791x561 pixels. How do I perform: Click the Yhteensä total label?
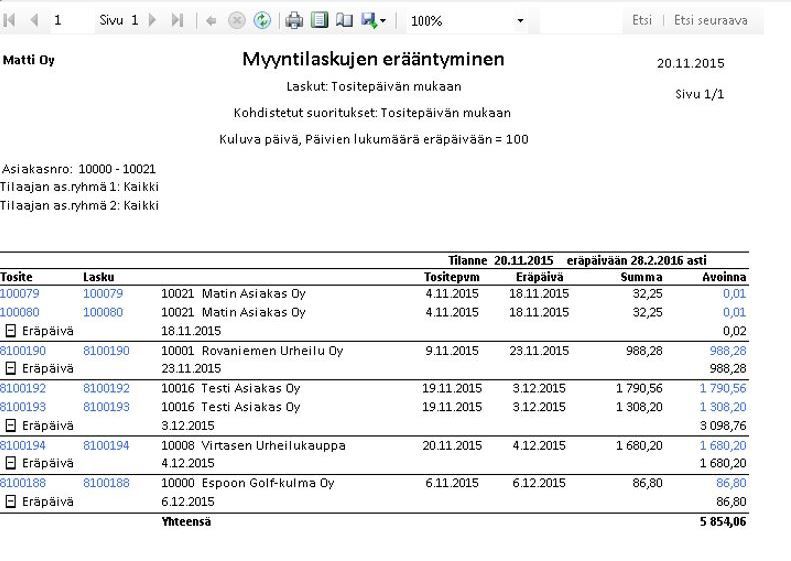point(186,522)
